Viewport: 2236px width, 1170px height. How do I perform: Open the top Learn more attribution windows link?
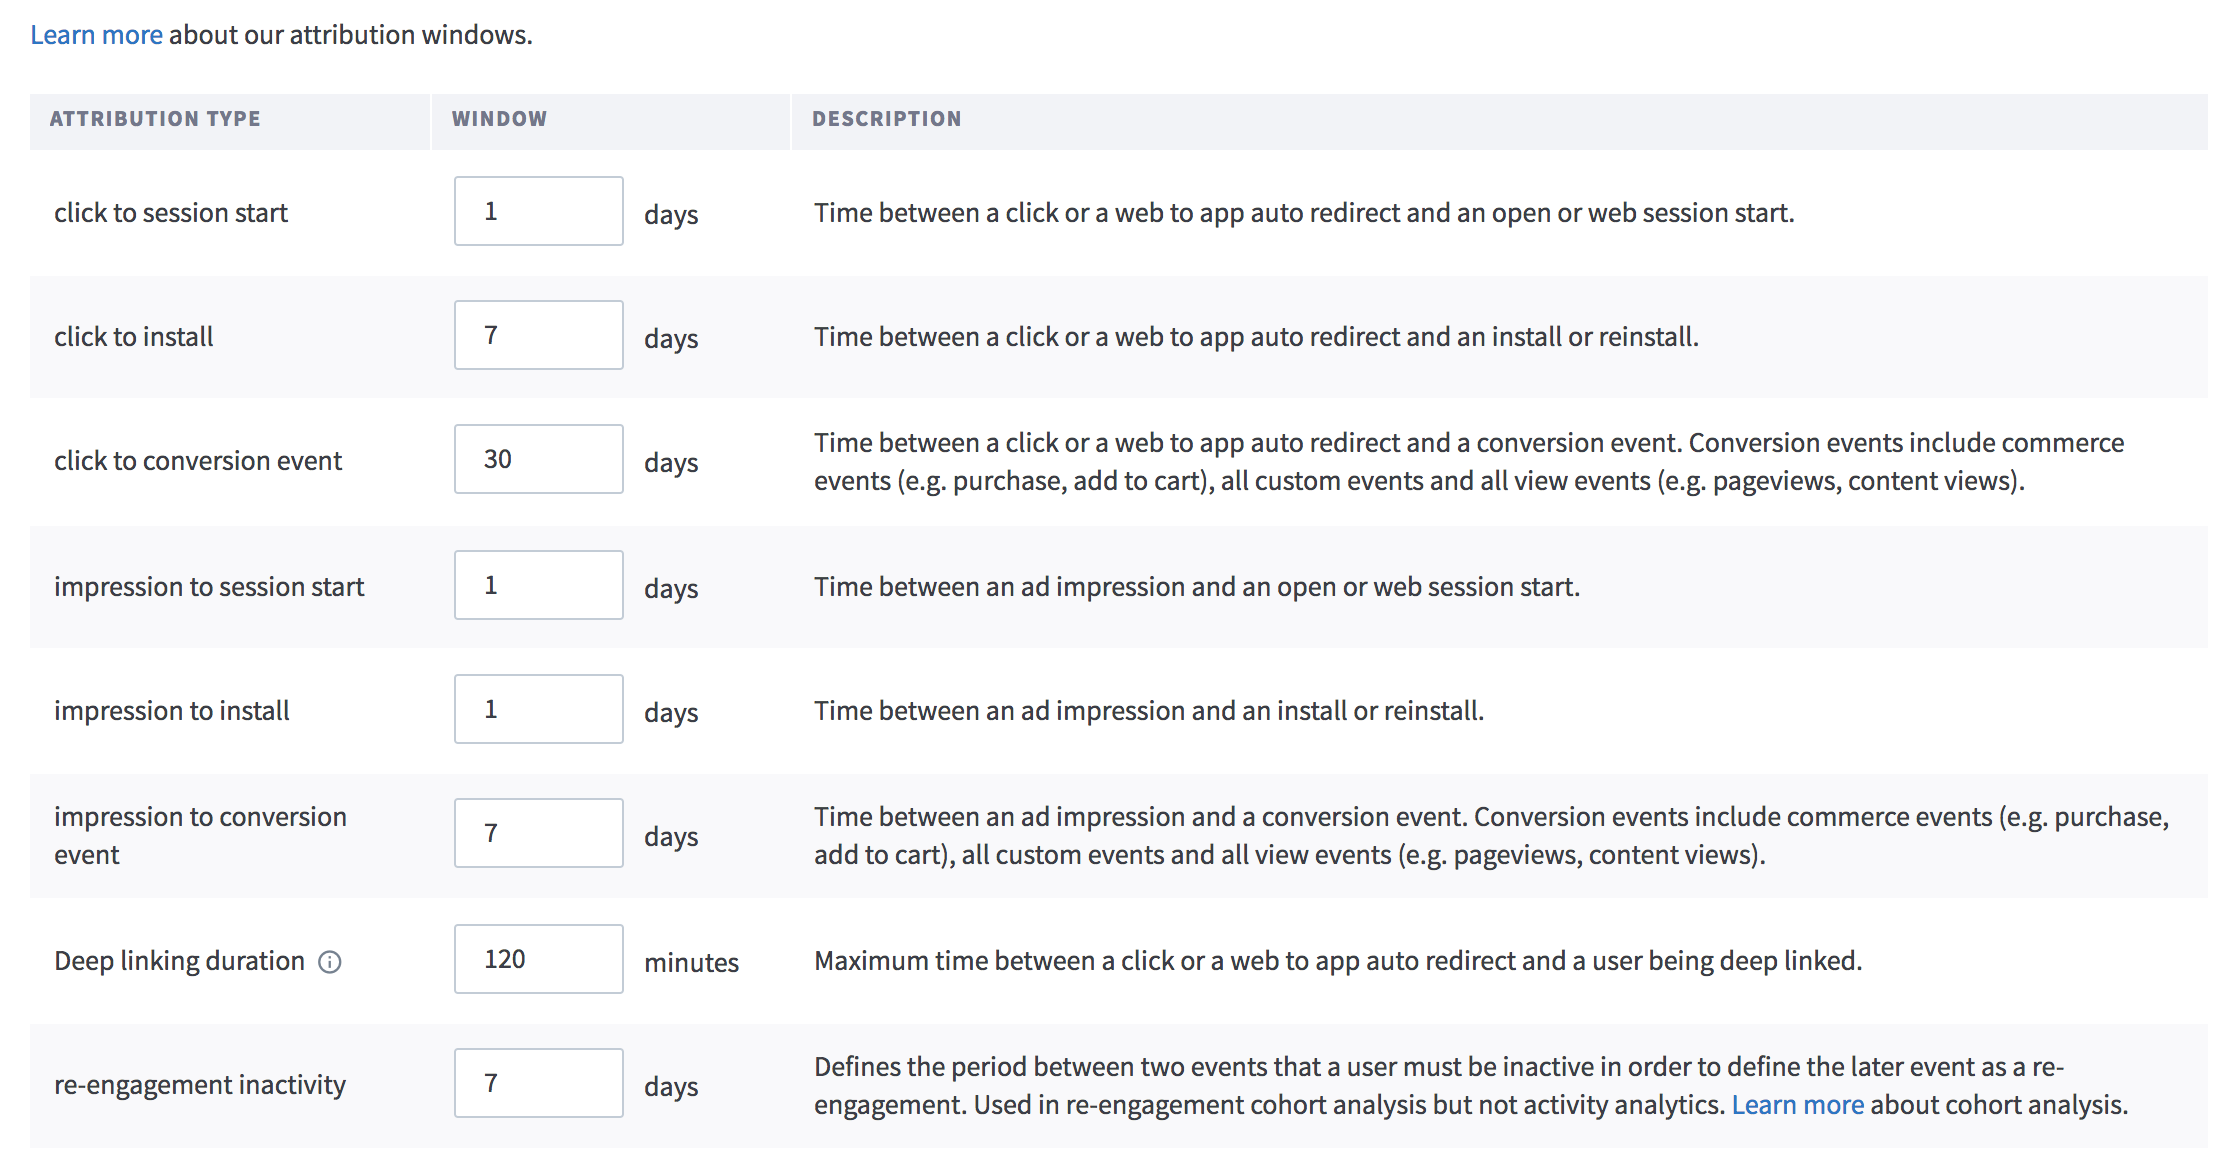96,35
